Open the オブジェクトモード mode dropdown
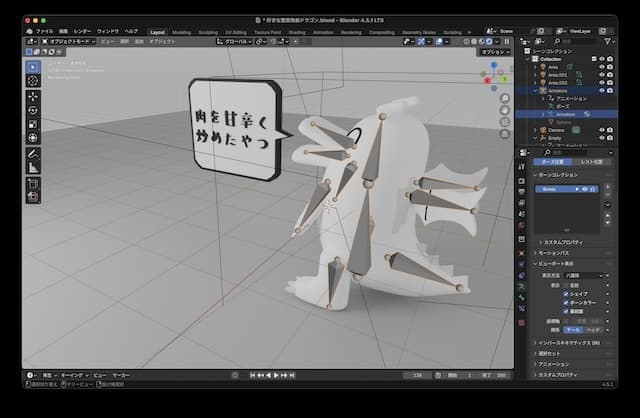Viewport: 640px width, 418px height. (68, 42)
